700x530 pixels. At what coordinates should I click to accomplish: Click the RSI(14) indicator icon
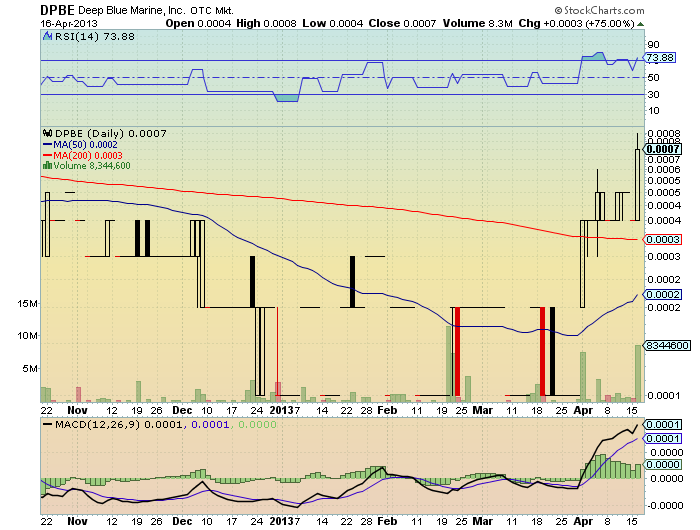click(47, 36)
